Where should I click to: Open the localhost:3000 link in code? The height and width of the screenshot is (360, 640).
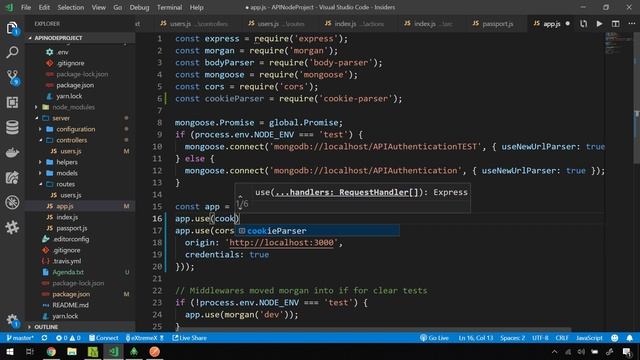[x=281, y=242]
